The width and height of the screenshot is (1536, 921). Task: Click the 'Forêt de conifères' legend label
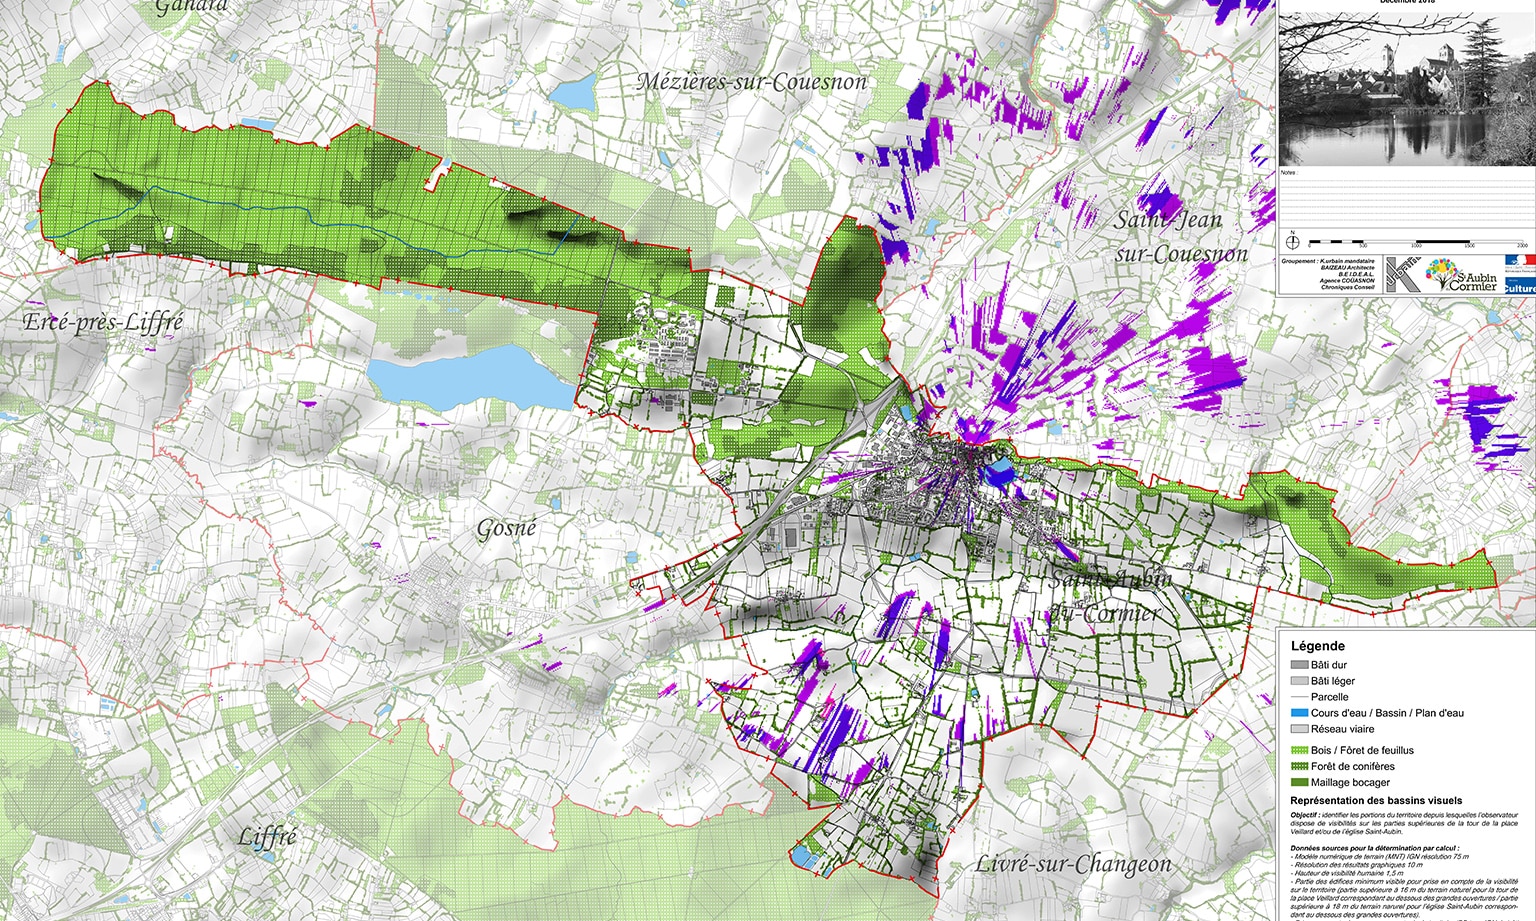(1353, 766)
